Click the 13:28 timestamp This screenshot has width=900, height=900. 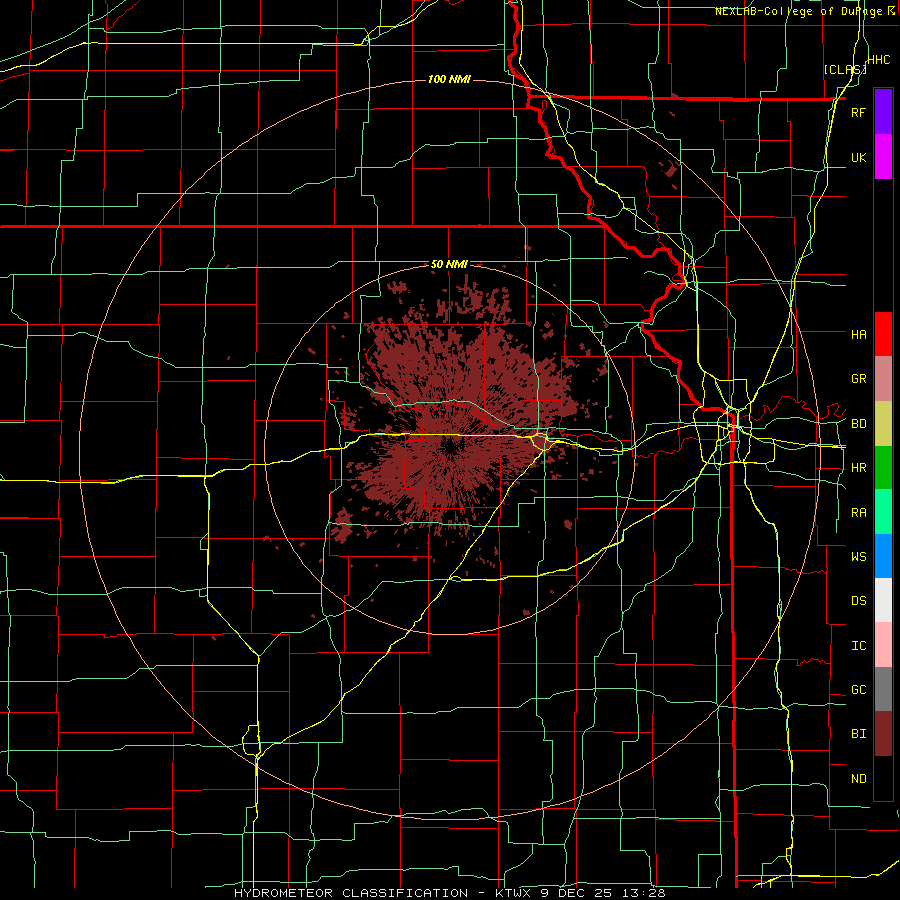(x=646, y=893)
